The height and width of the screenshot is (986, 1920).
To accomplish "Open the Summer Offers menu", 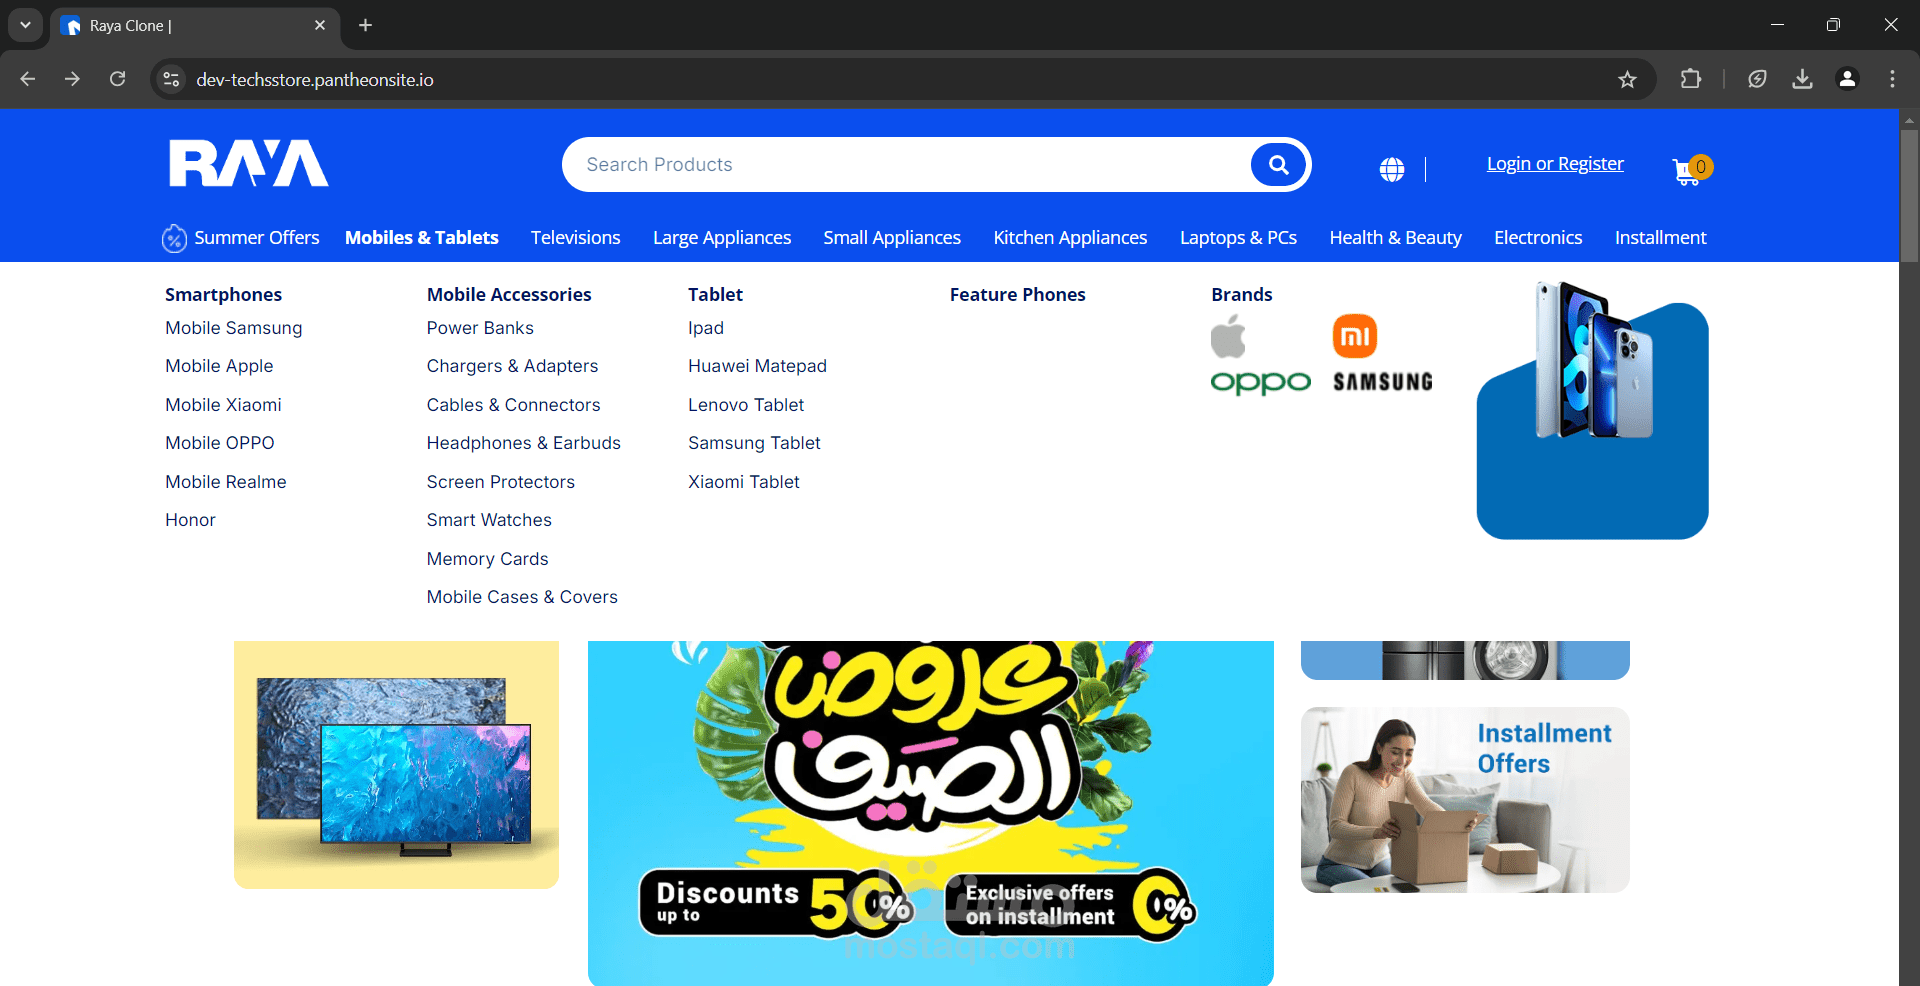I will (257, 238).
